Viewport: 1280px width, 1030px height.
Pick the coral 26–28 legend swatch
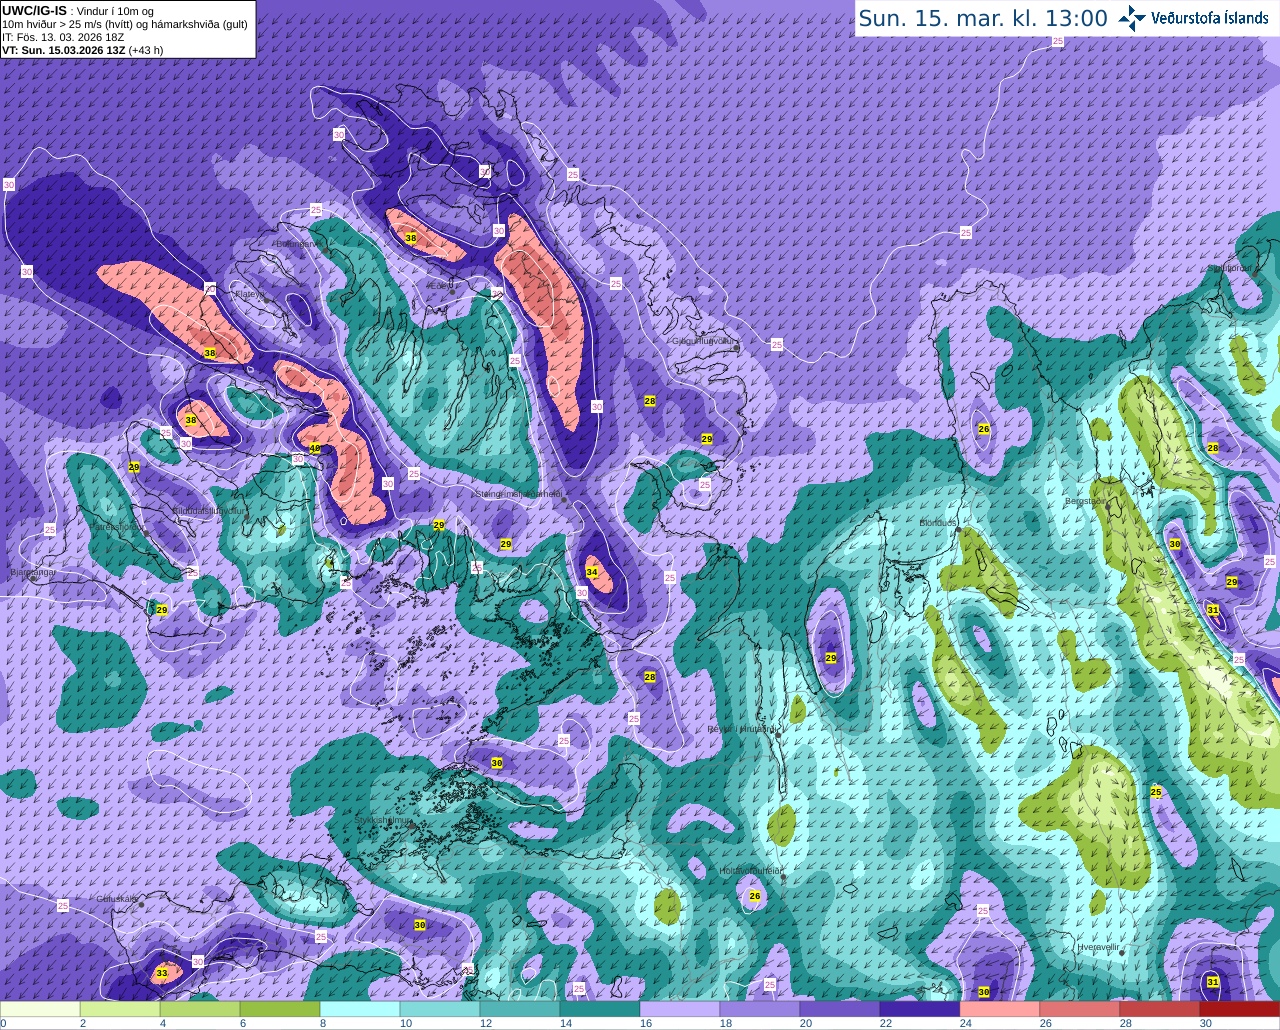point(1080,1009)
